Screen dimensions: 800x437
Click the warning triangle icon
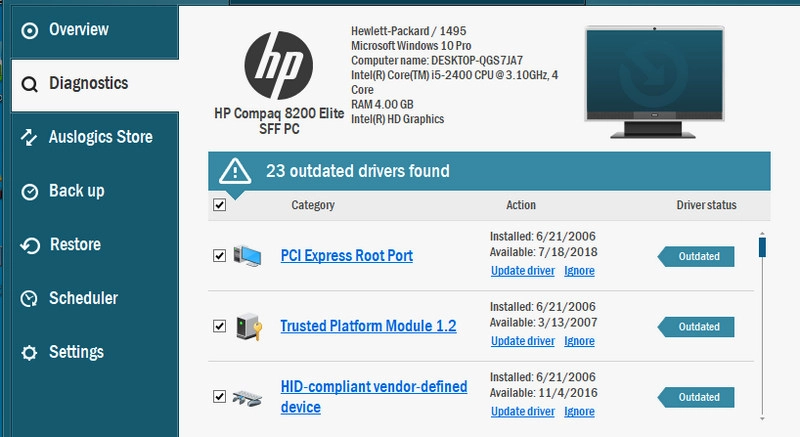pyautogui.click(x=235, y=171)
